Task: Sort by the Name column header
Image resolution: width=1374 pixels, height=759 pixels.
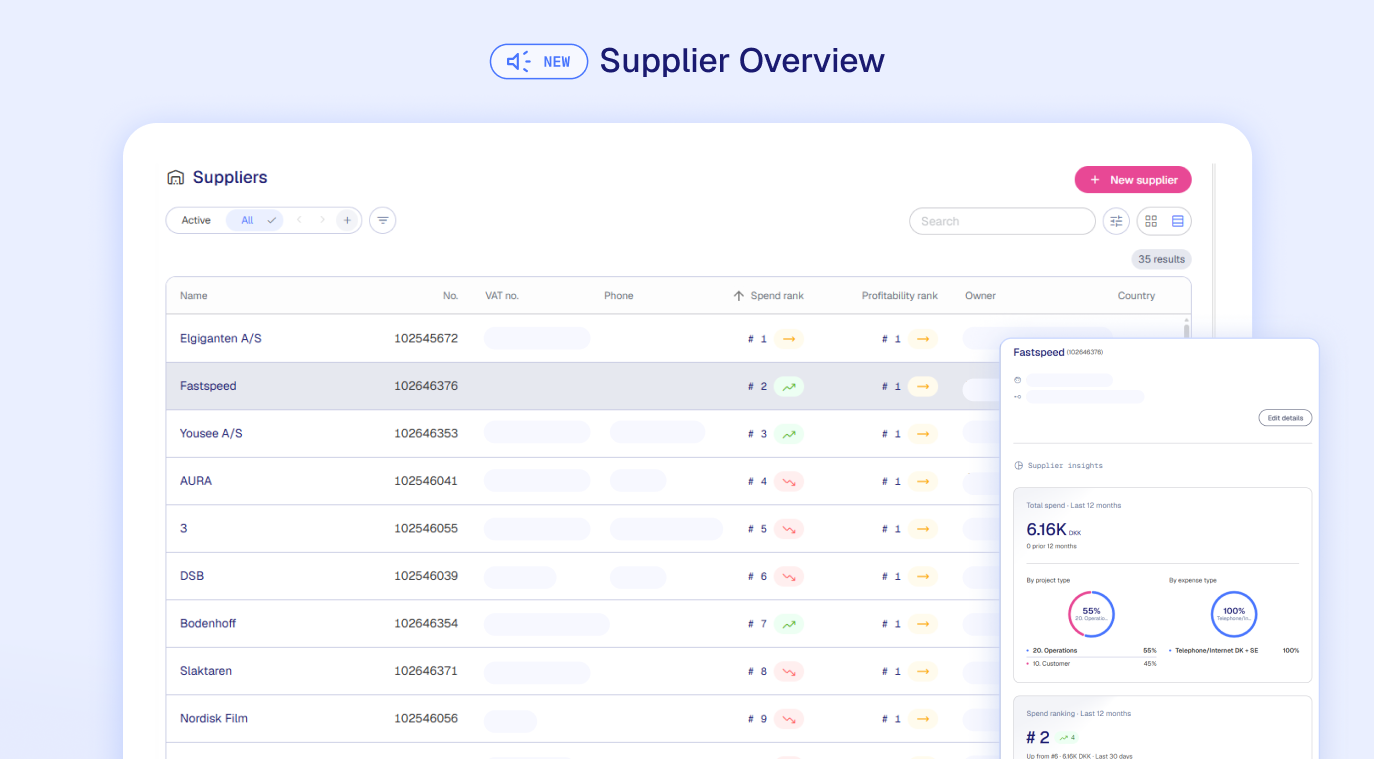Action: tap(194, 296)
